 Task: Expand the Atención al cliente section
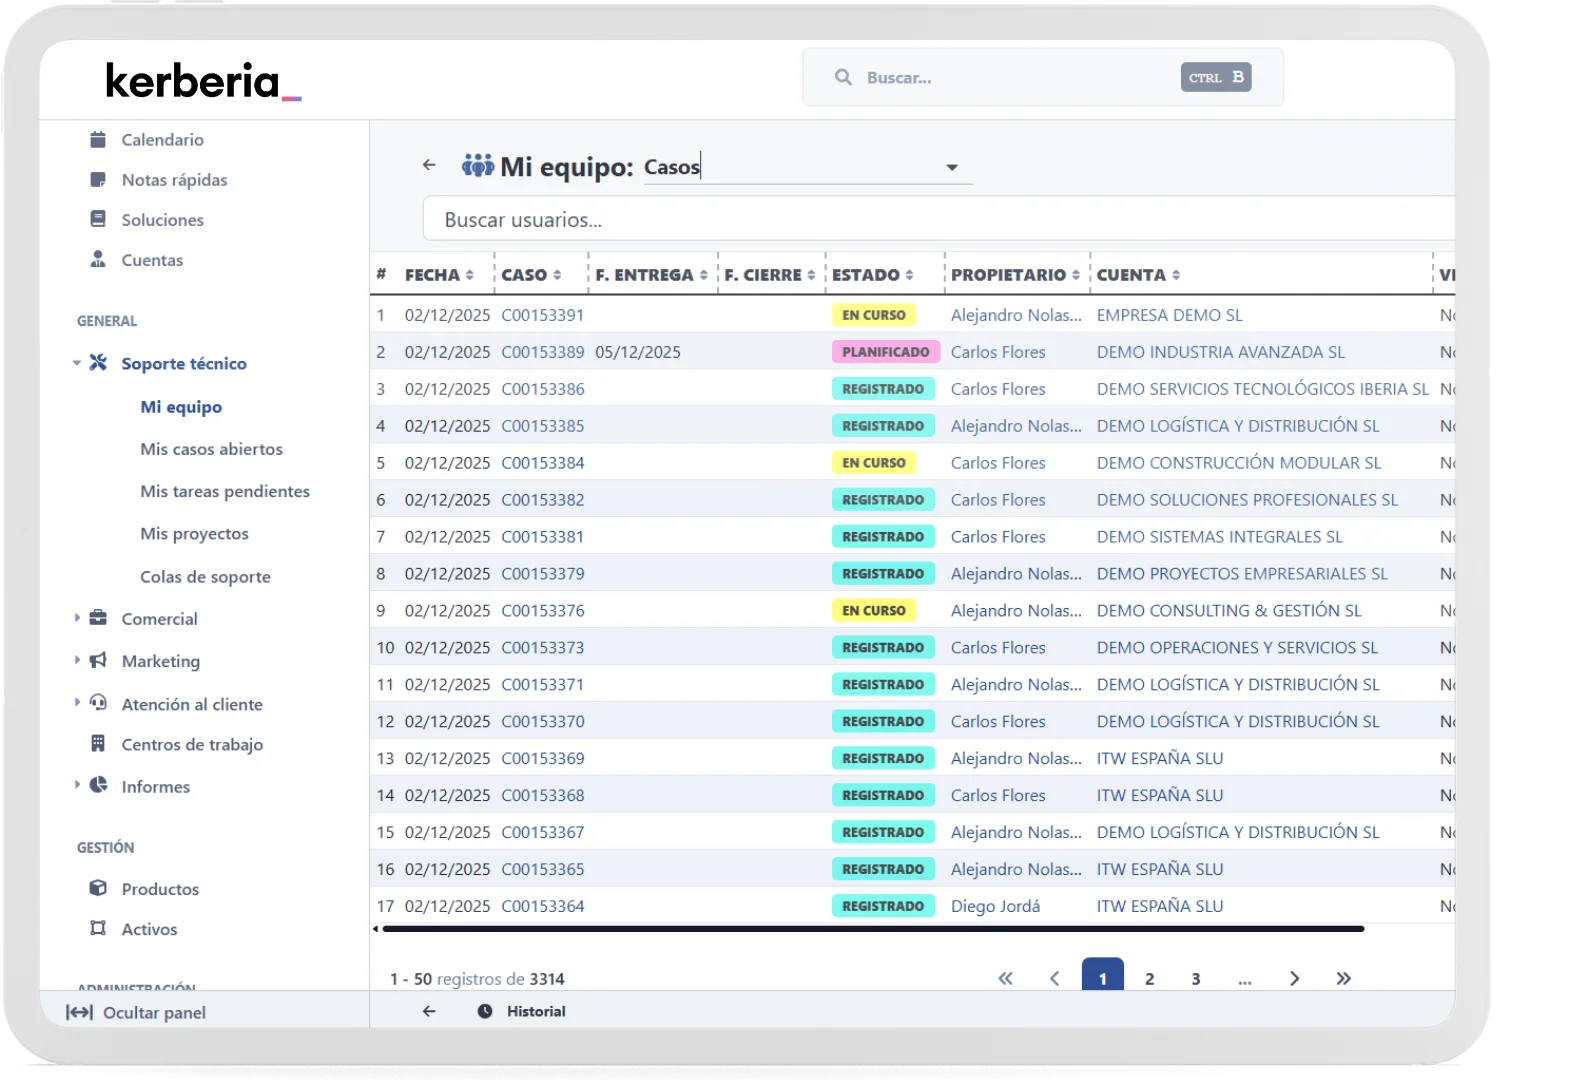(x=77, y=703)
